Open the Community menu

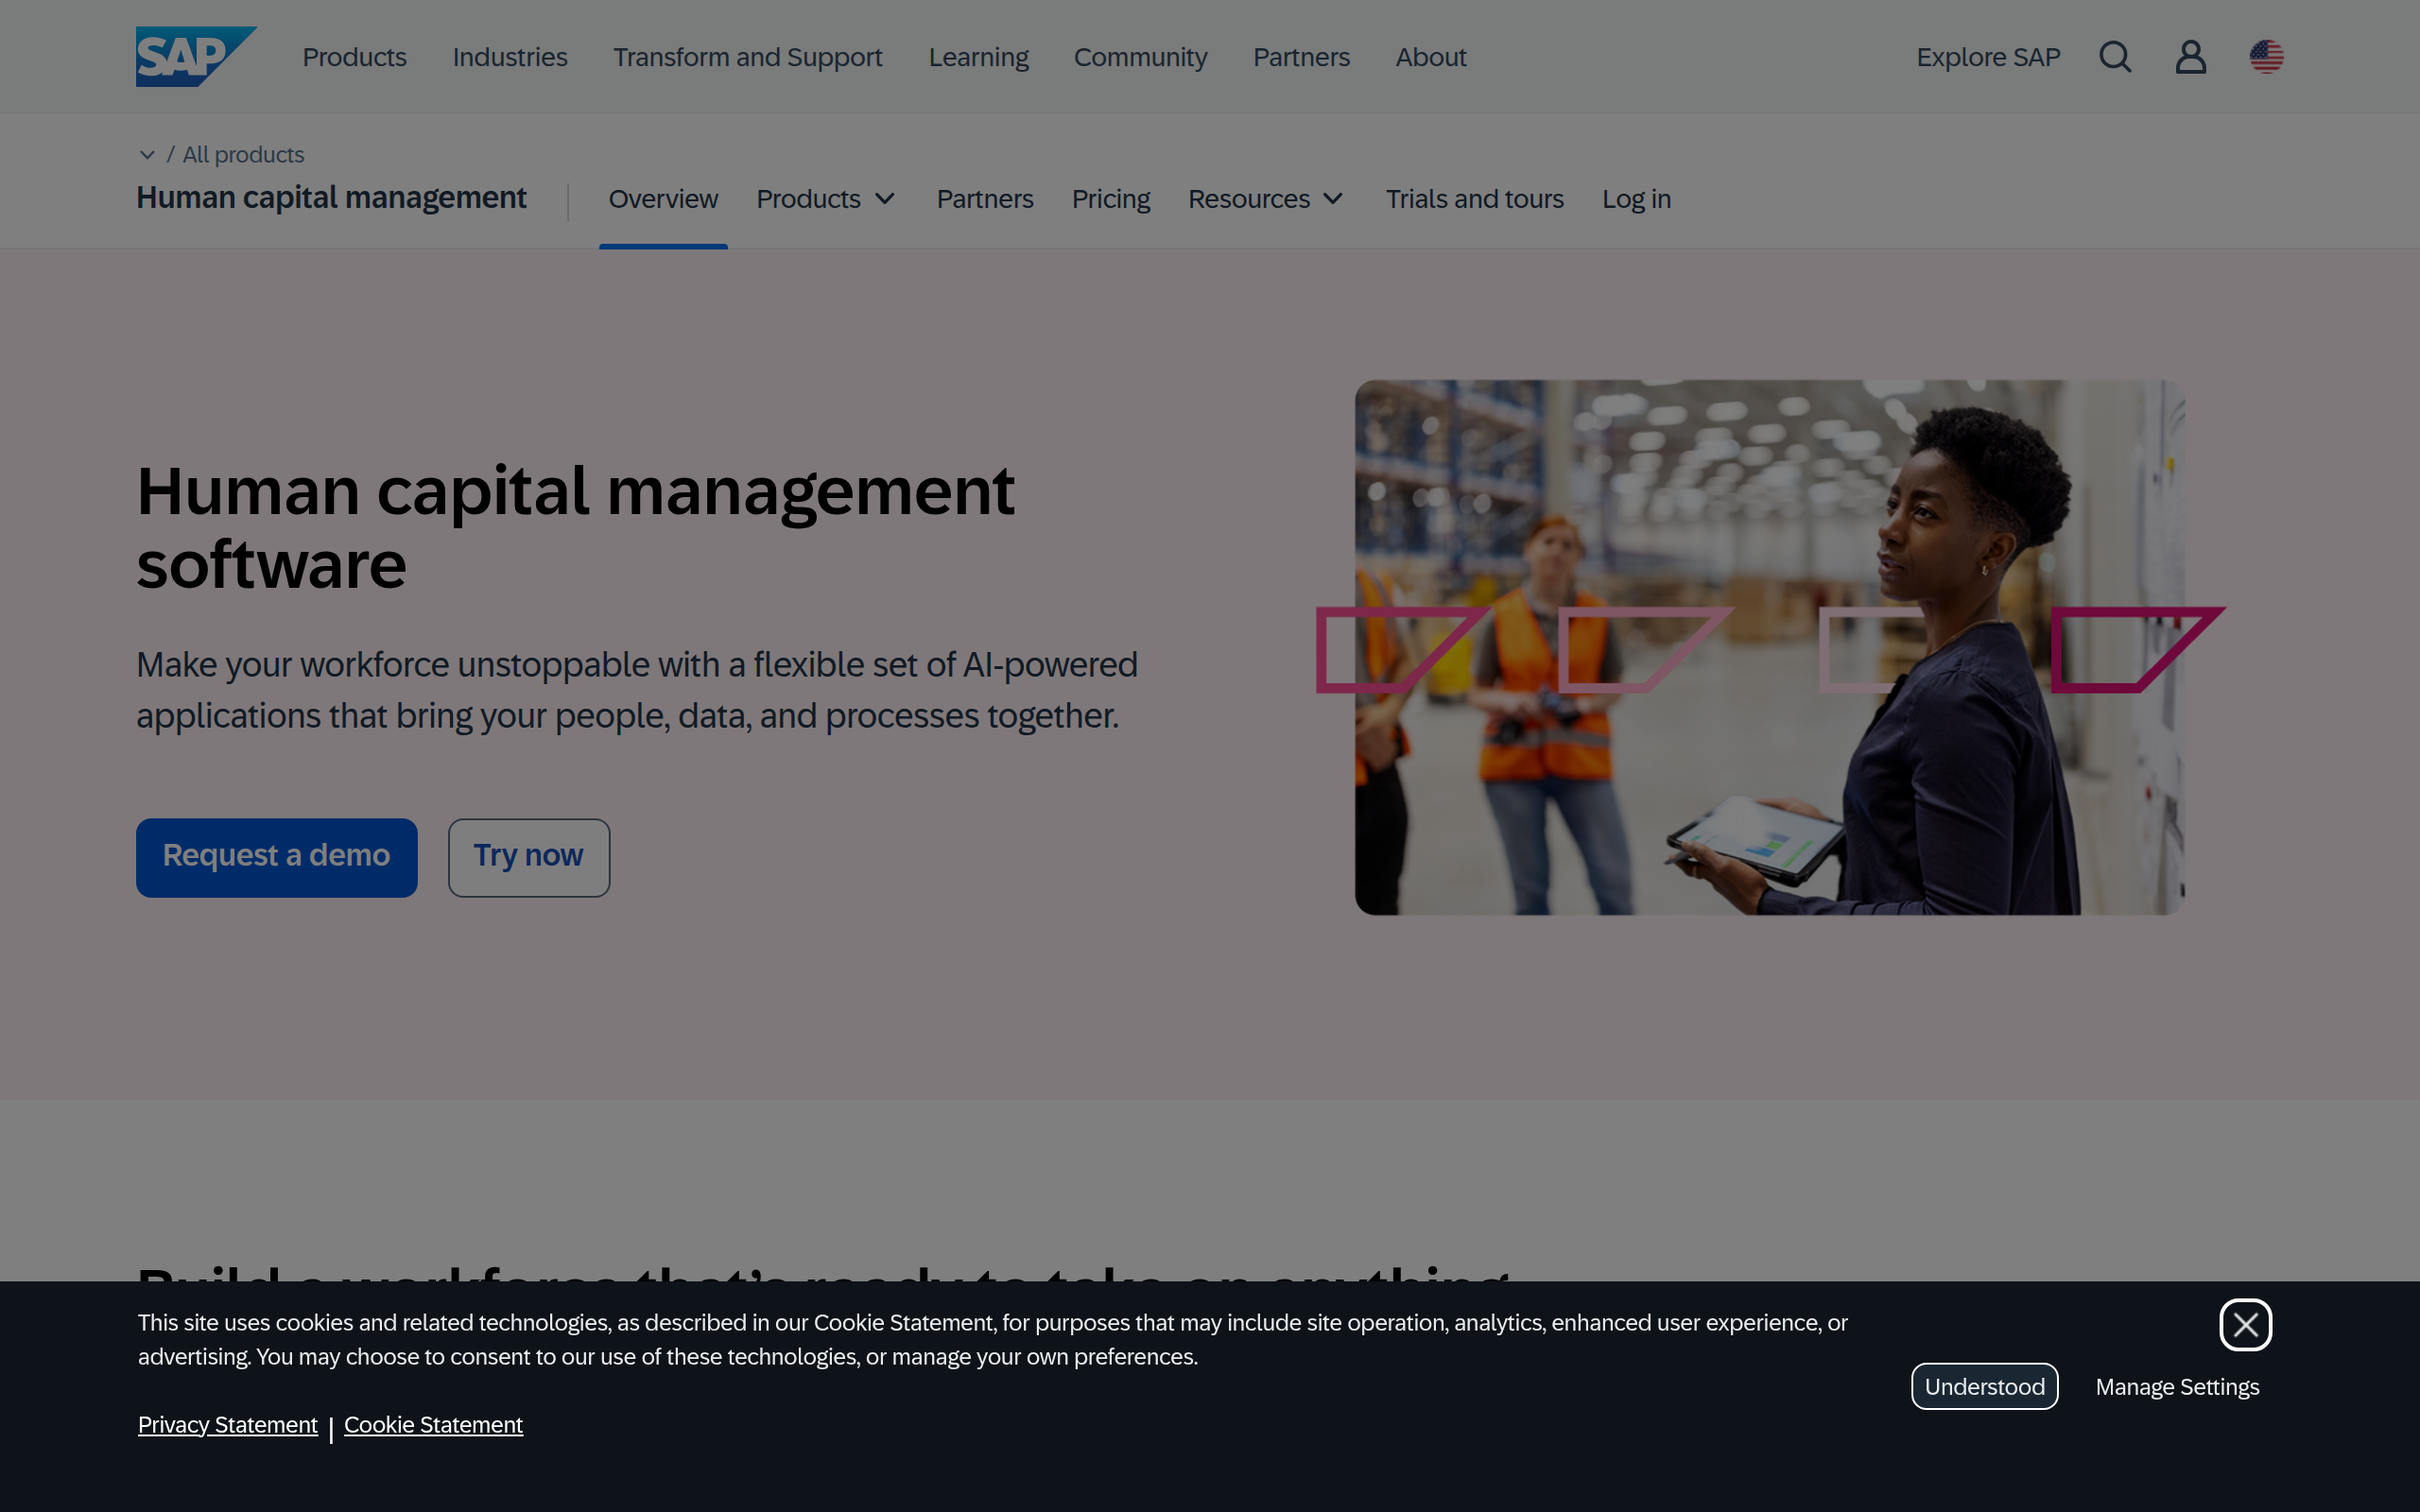[x=1140, y=57]
